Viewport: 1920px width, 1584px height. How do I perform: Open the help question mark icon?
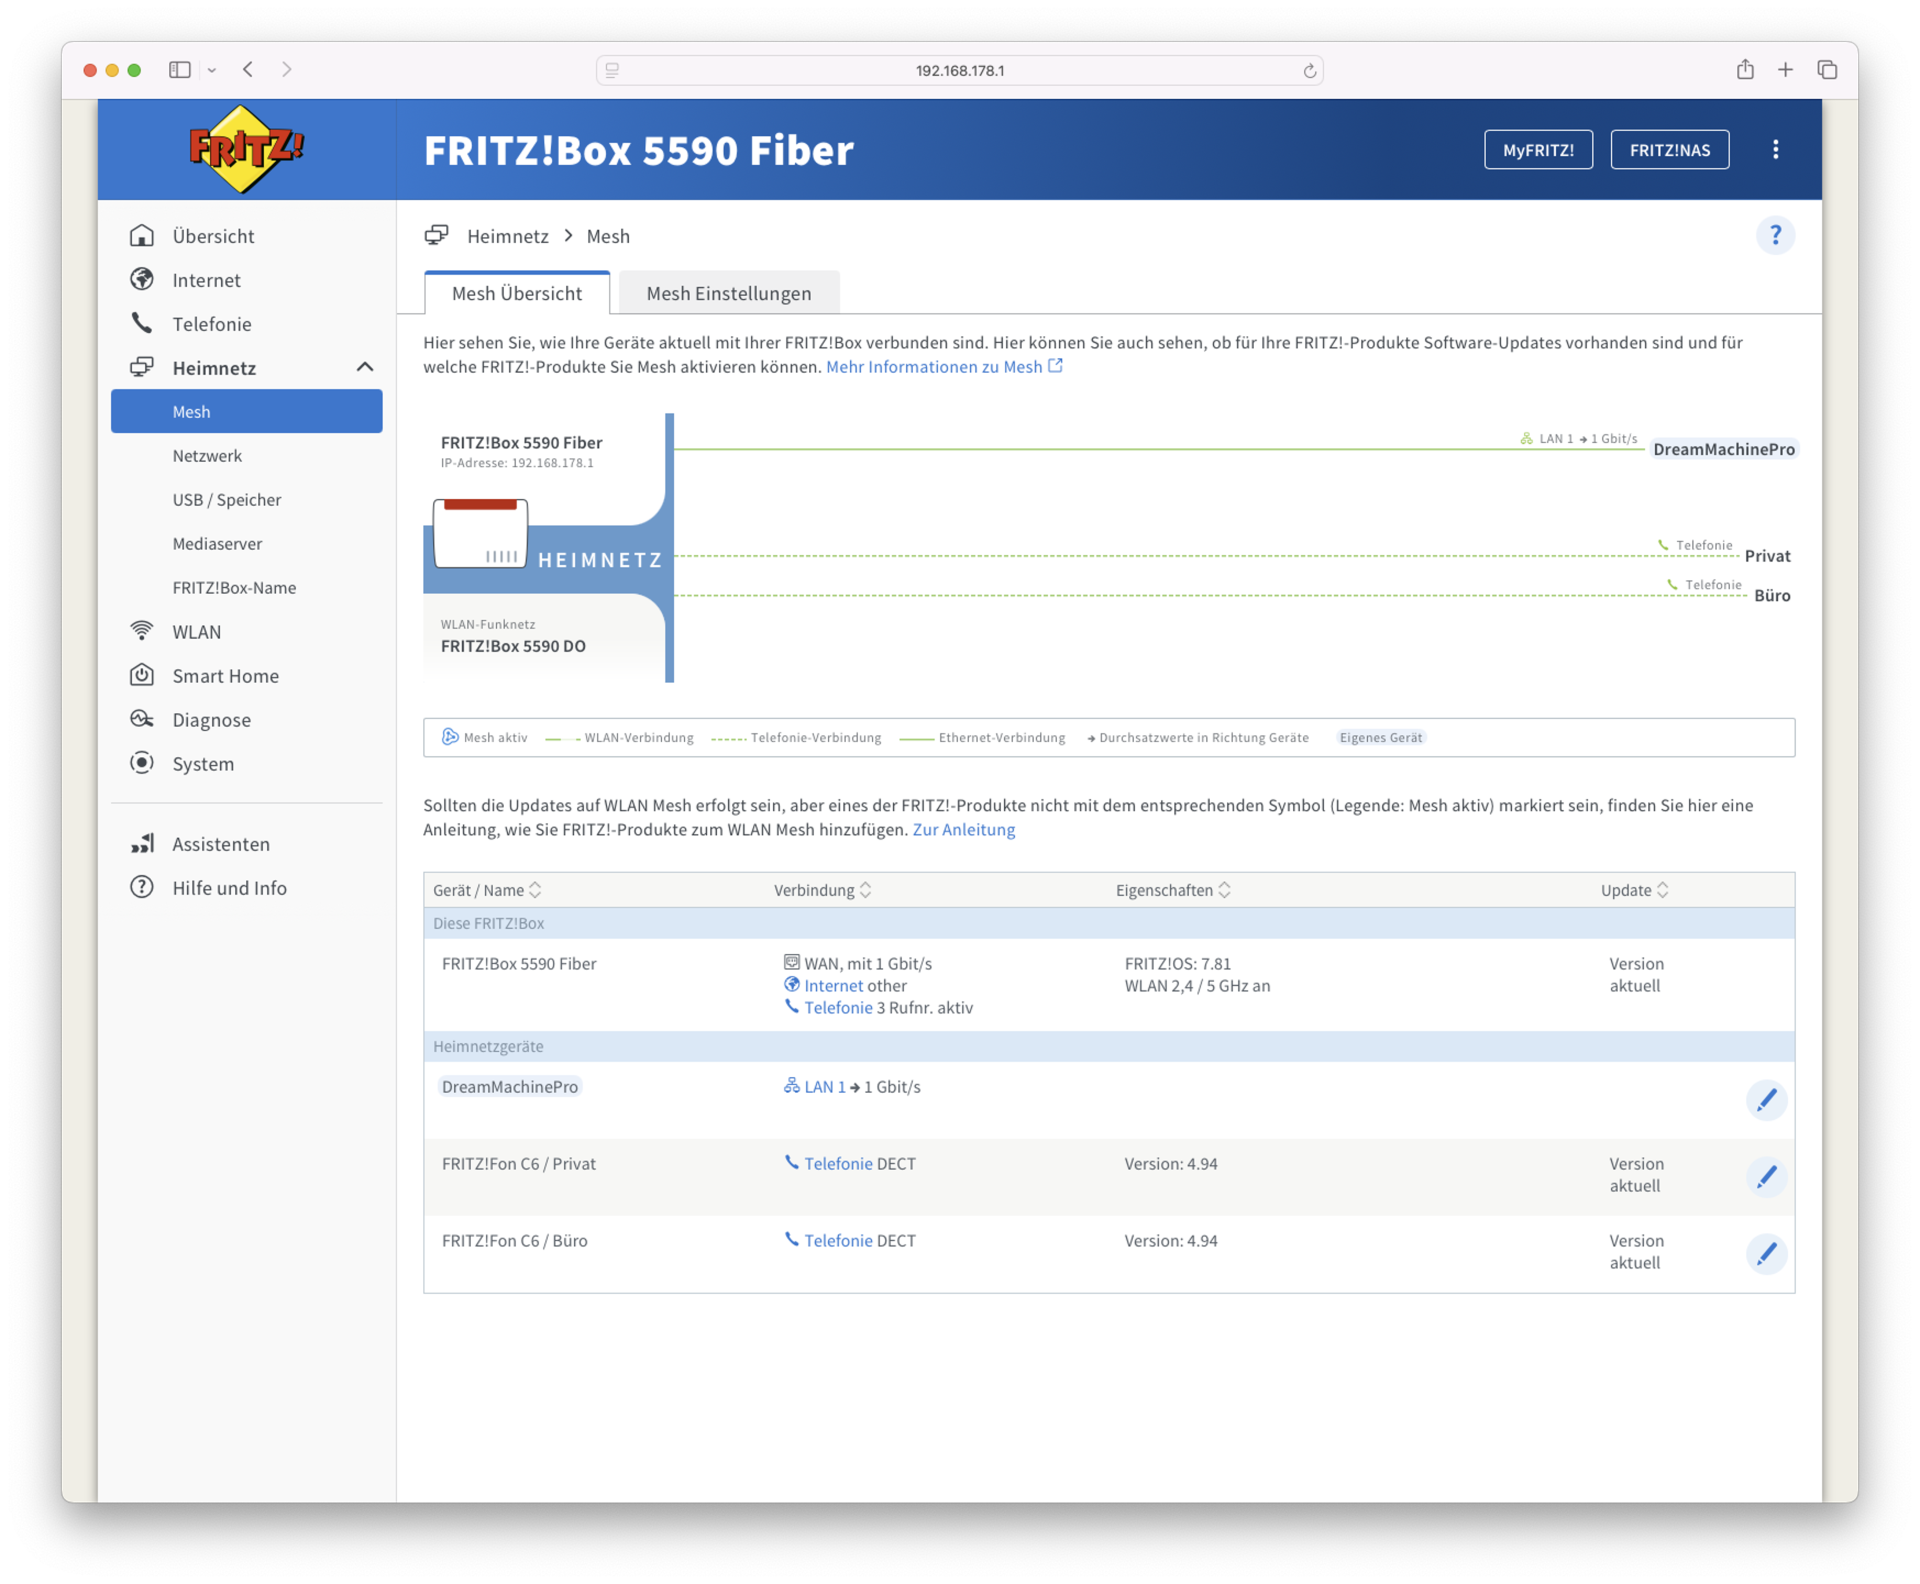(1775, 236)
